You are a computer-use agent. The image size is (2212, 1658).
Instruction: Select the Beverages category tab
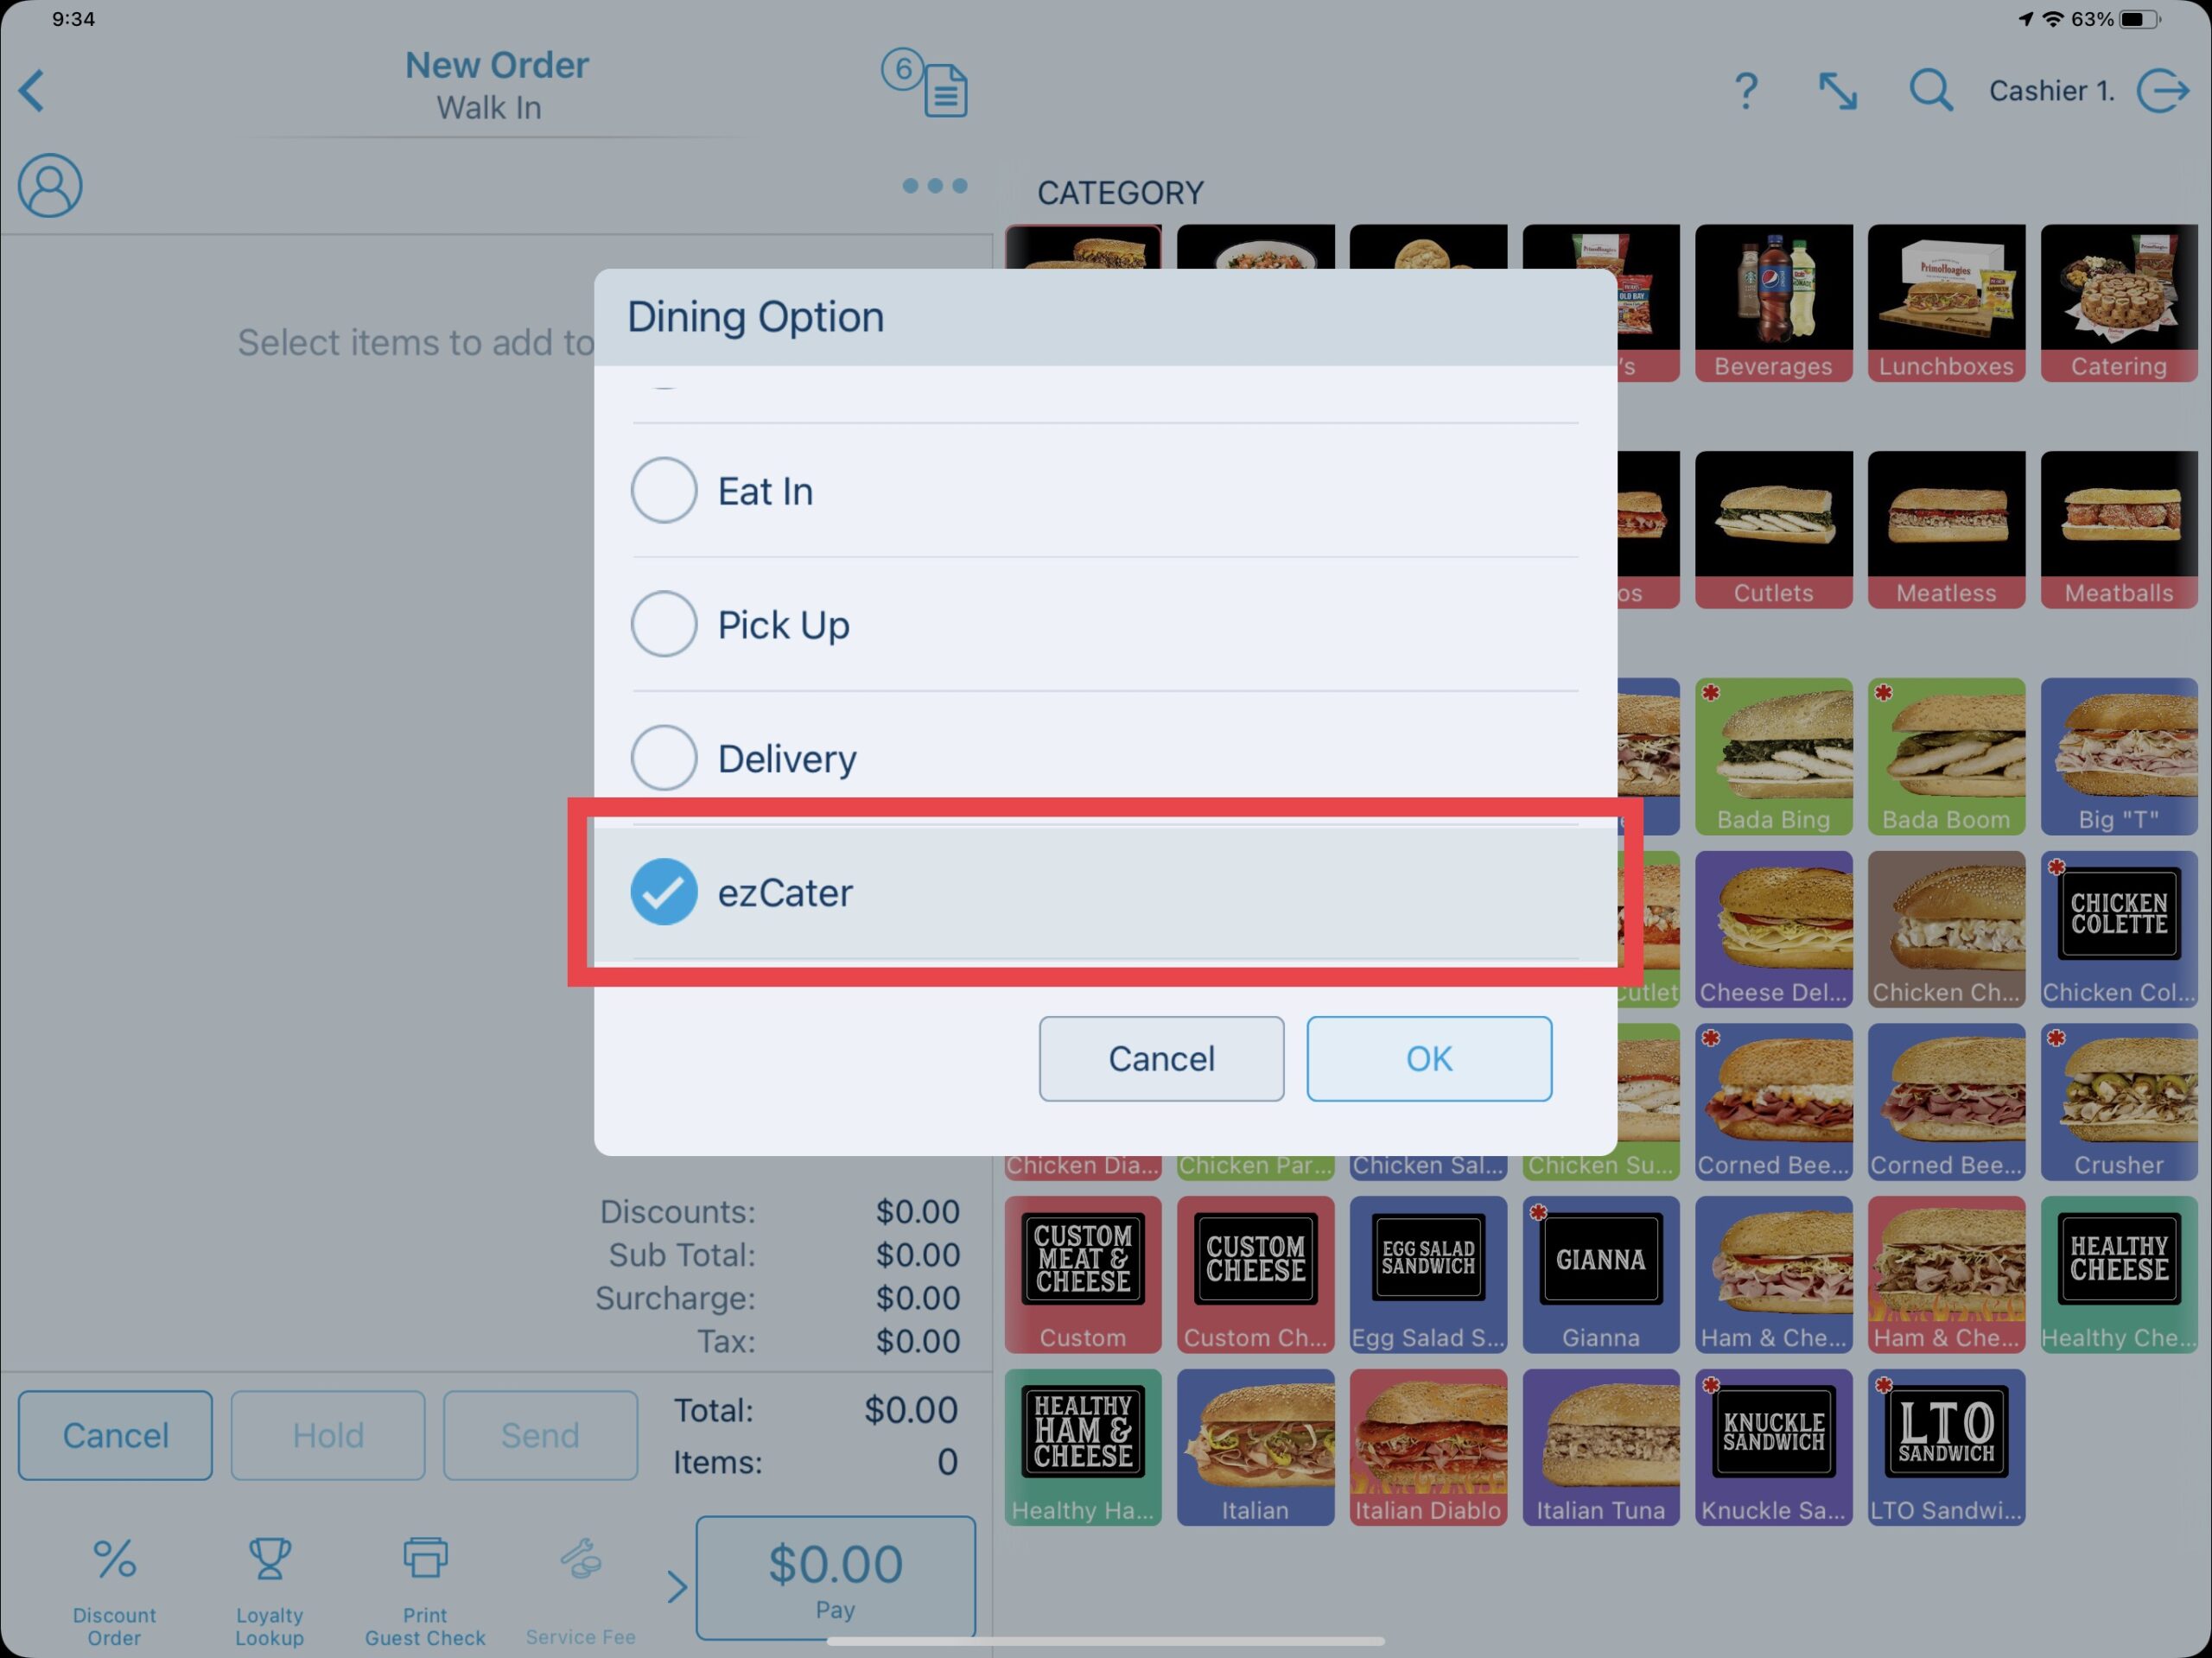(x=1773, y=303)
